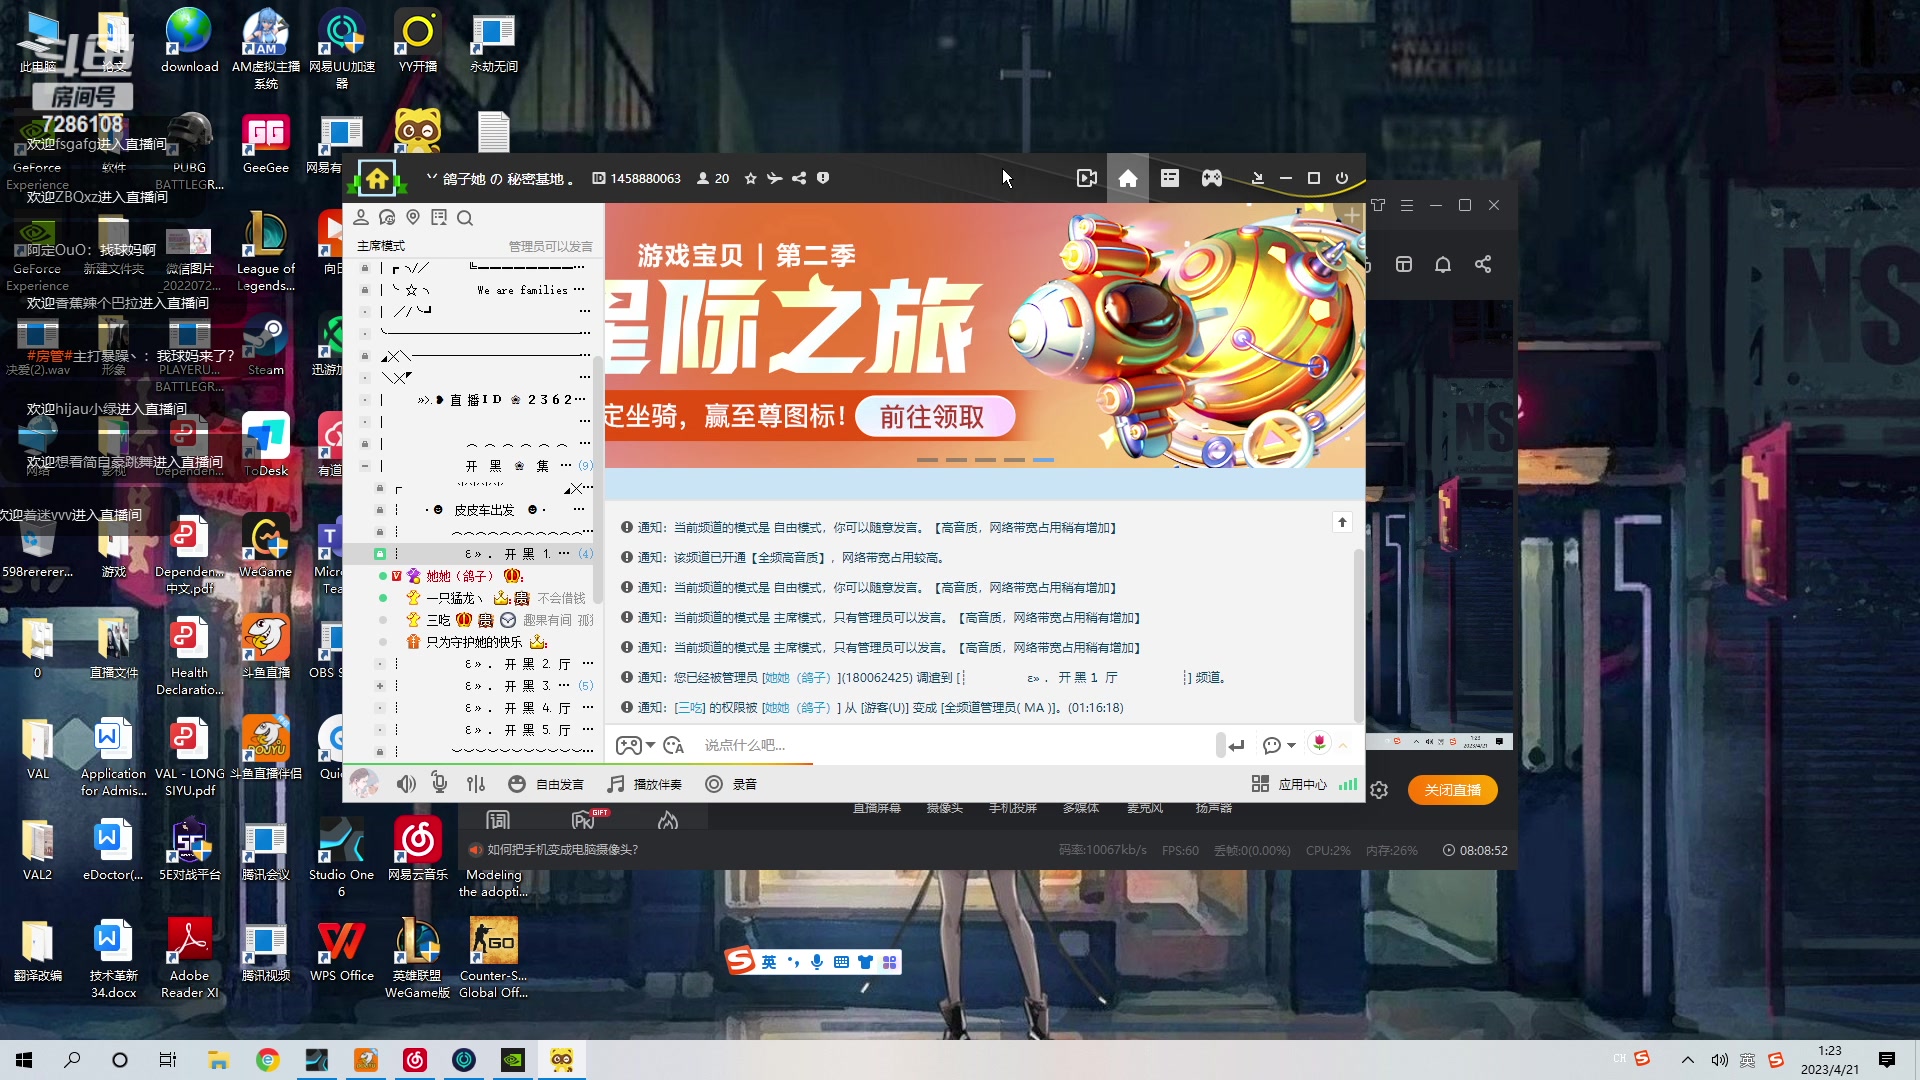Open the game controller tab in the title bar
1920x1080 pixels.
coord(1212,178)
